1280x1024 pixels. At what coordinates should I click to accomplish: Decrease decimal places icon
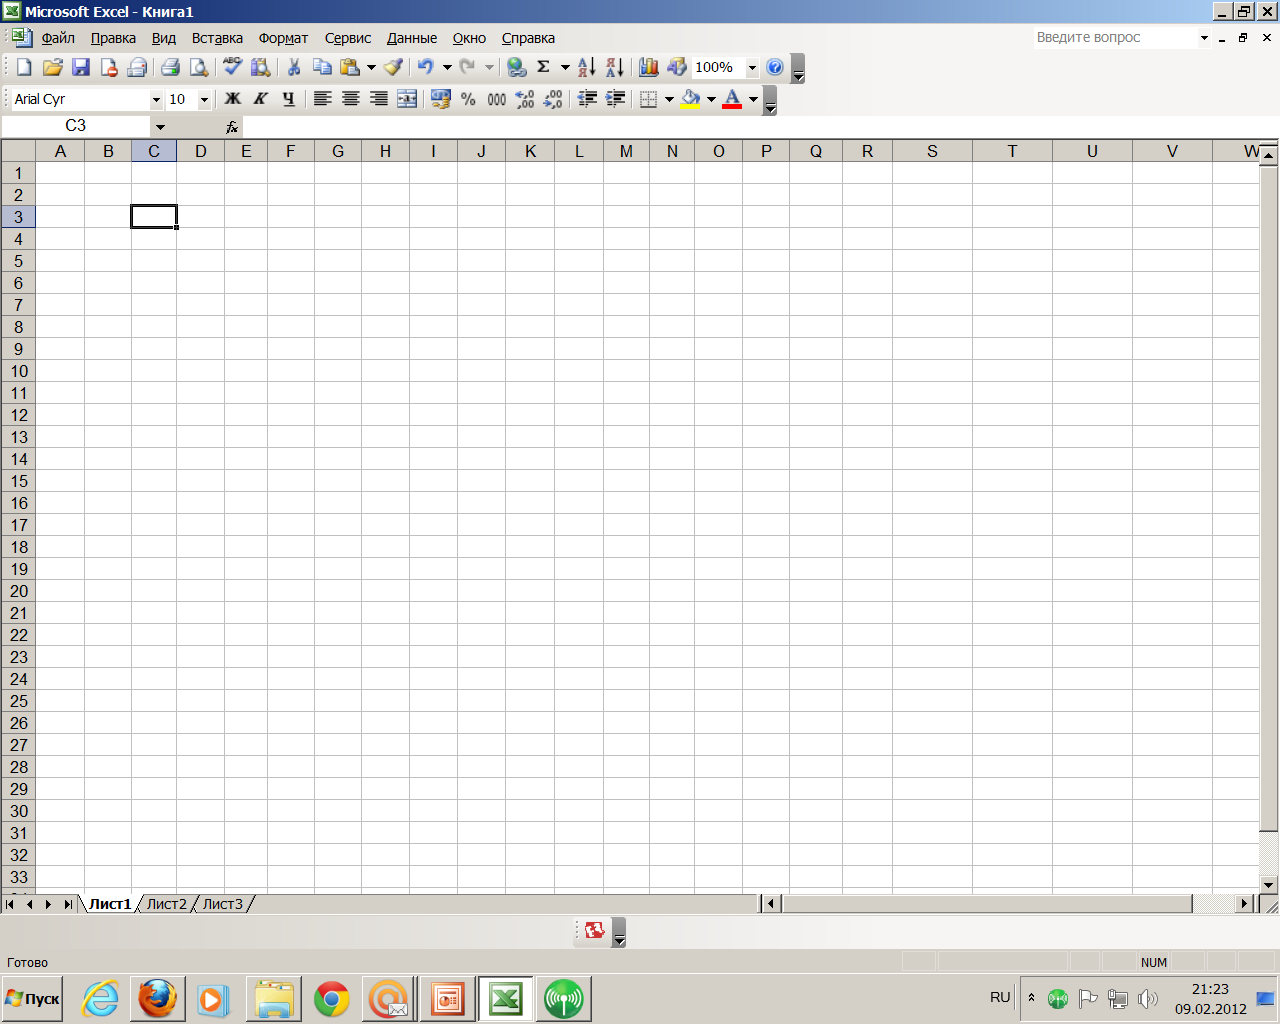coord(553,99)
